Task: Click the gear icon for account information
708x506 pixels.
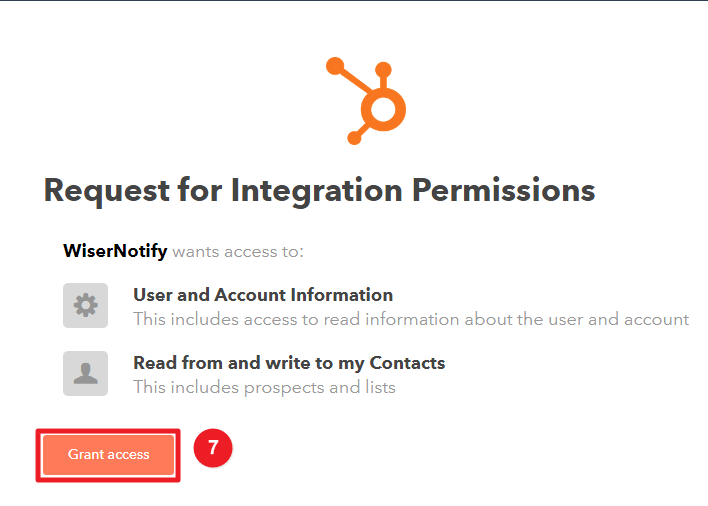Action: [85, 306]
